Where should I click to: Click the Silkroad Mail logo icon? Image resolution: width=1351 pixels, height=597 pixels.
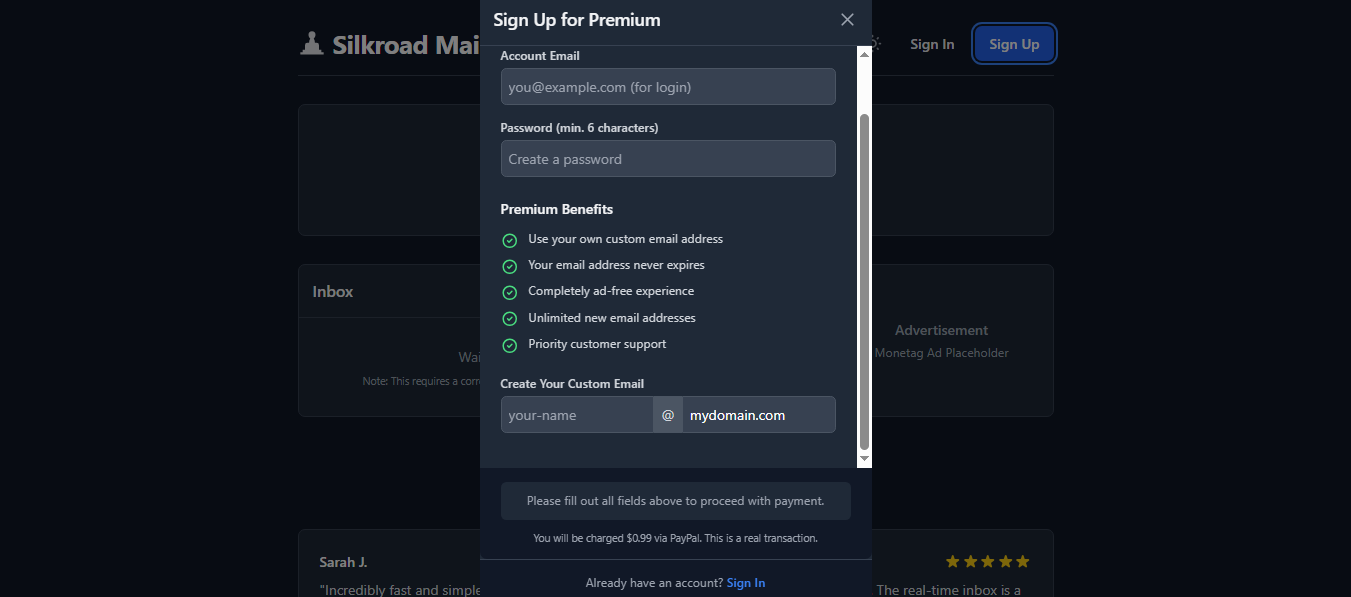click(312, 44)
